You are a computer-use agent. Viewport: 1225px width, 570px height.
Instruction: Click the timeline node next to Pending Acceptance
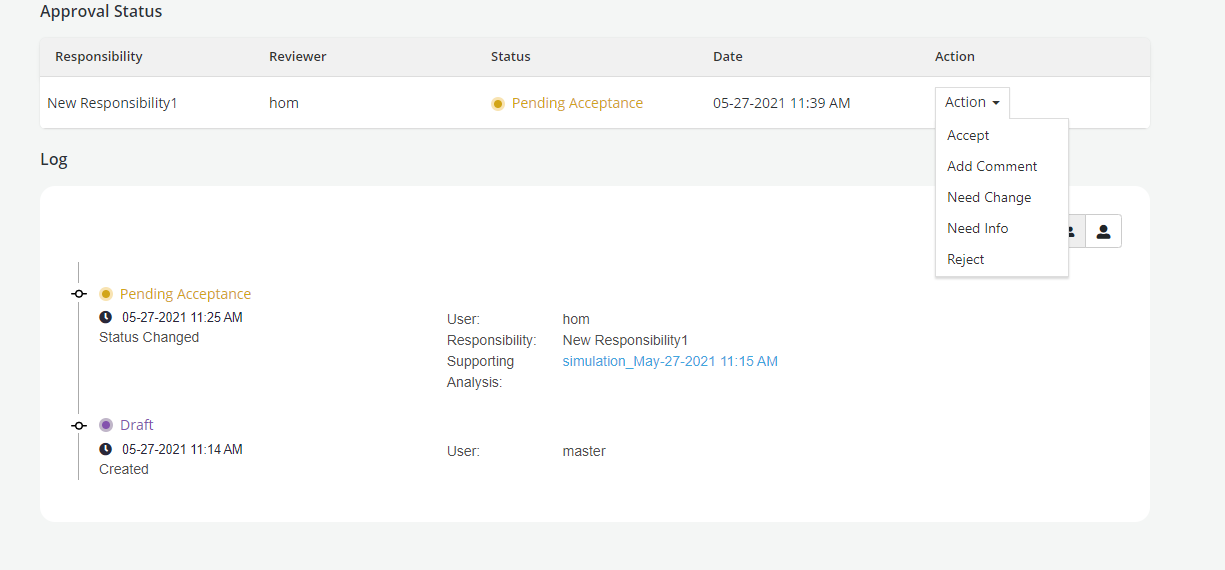point(79,294)
